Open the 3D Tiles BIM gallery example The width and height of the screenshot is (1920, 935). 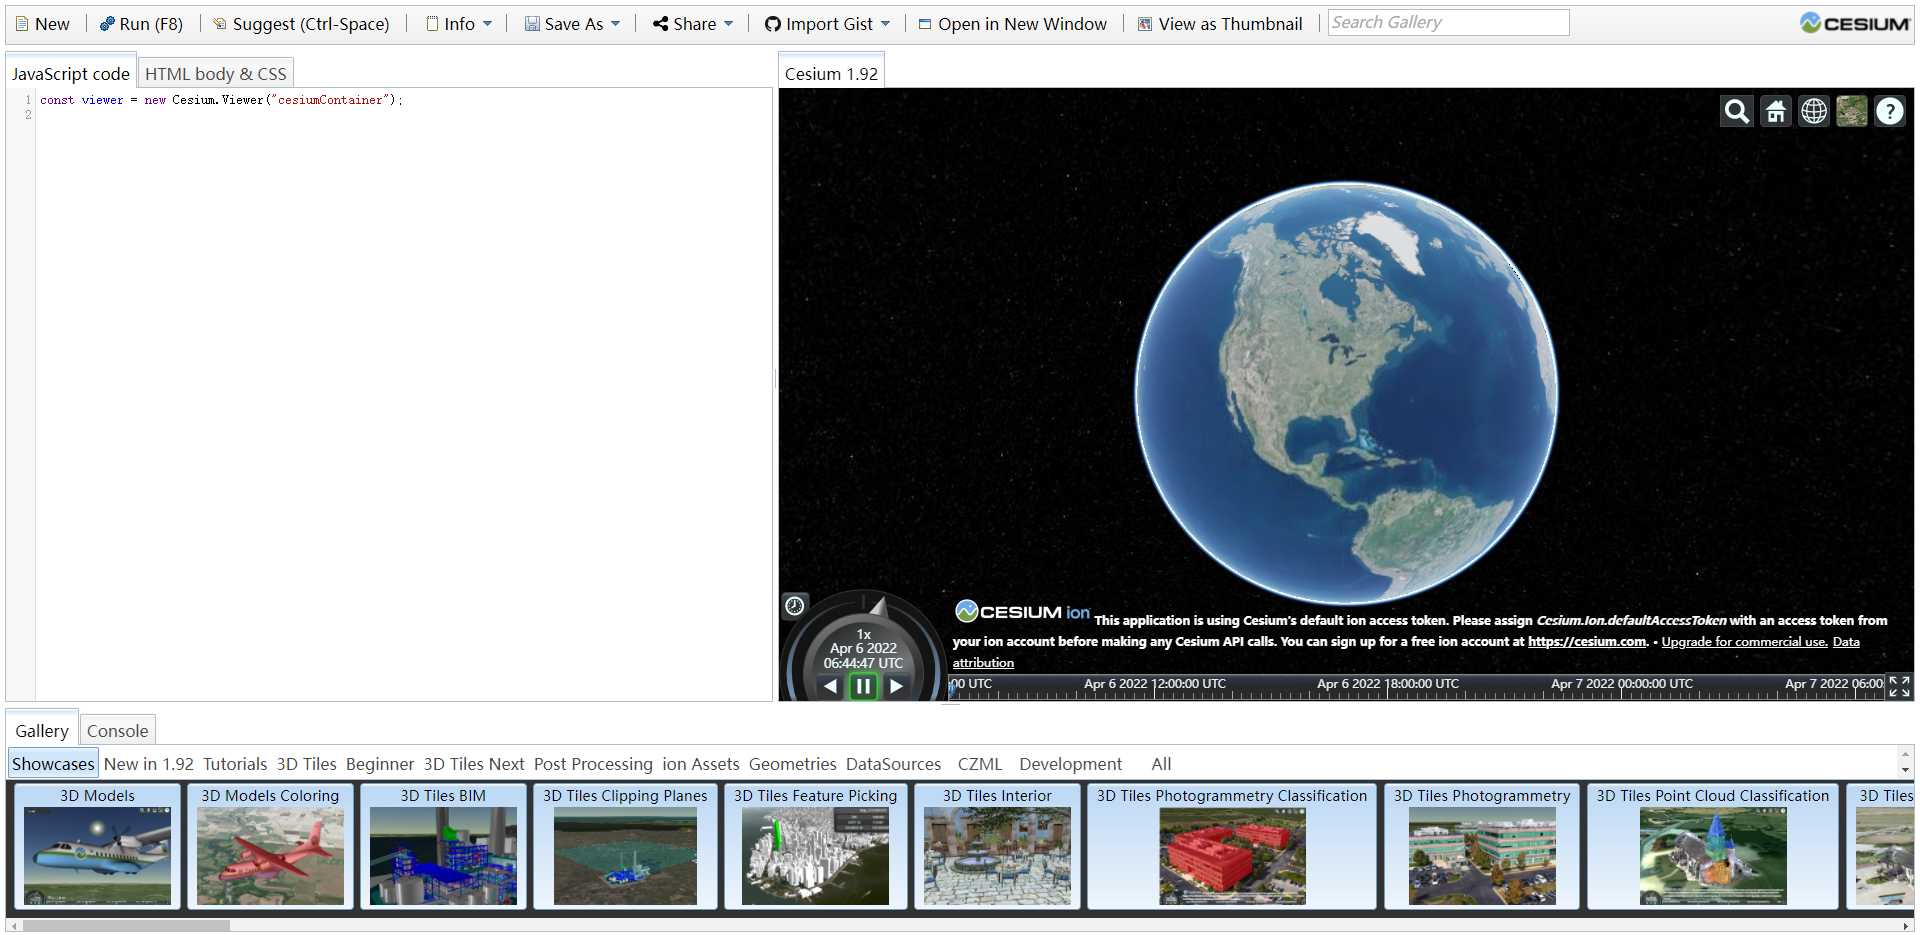pos(443,846)
